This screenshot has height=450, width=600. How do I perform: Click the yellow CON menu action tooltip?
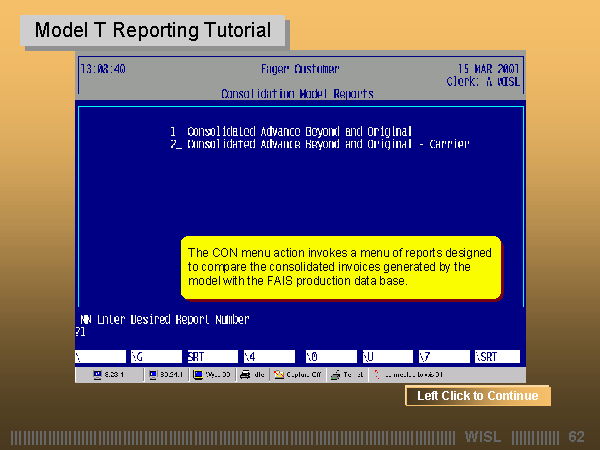[x=340, y=267]
